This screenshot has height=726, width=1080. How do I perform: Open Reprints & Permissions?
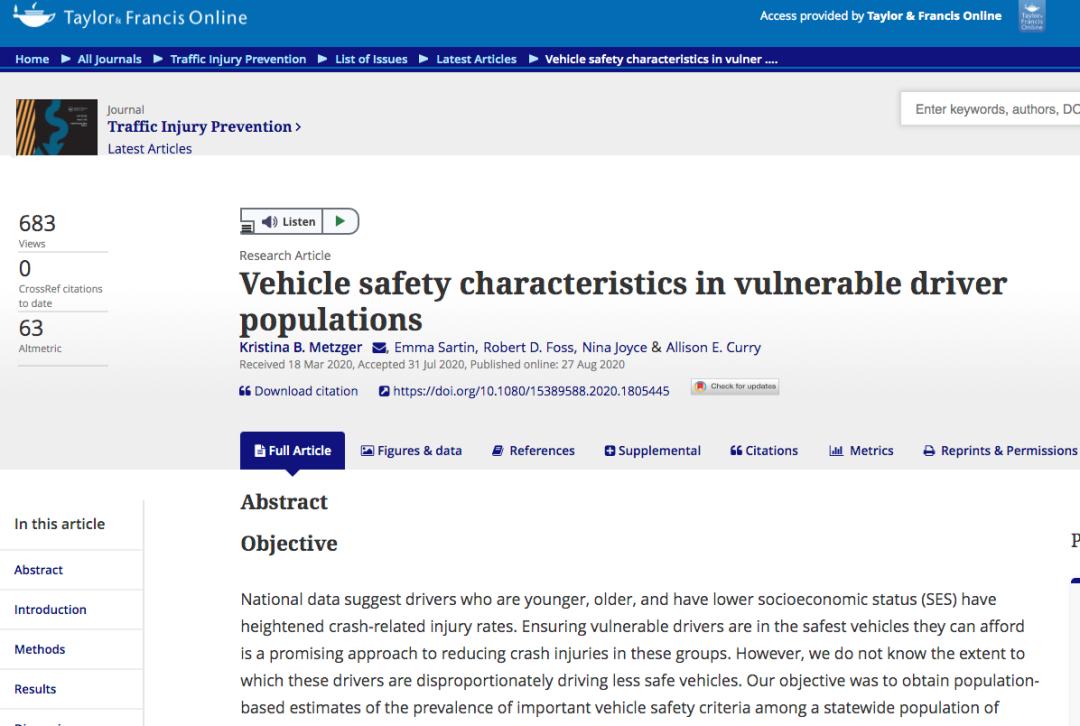pos(1000,450)
